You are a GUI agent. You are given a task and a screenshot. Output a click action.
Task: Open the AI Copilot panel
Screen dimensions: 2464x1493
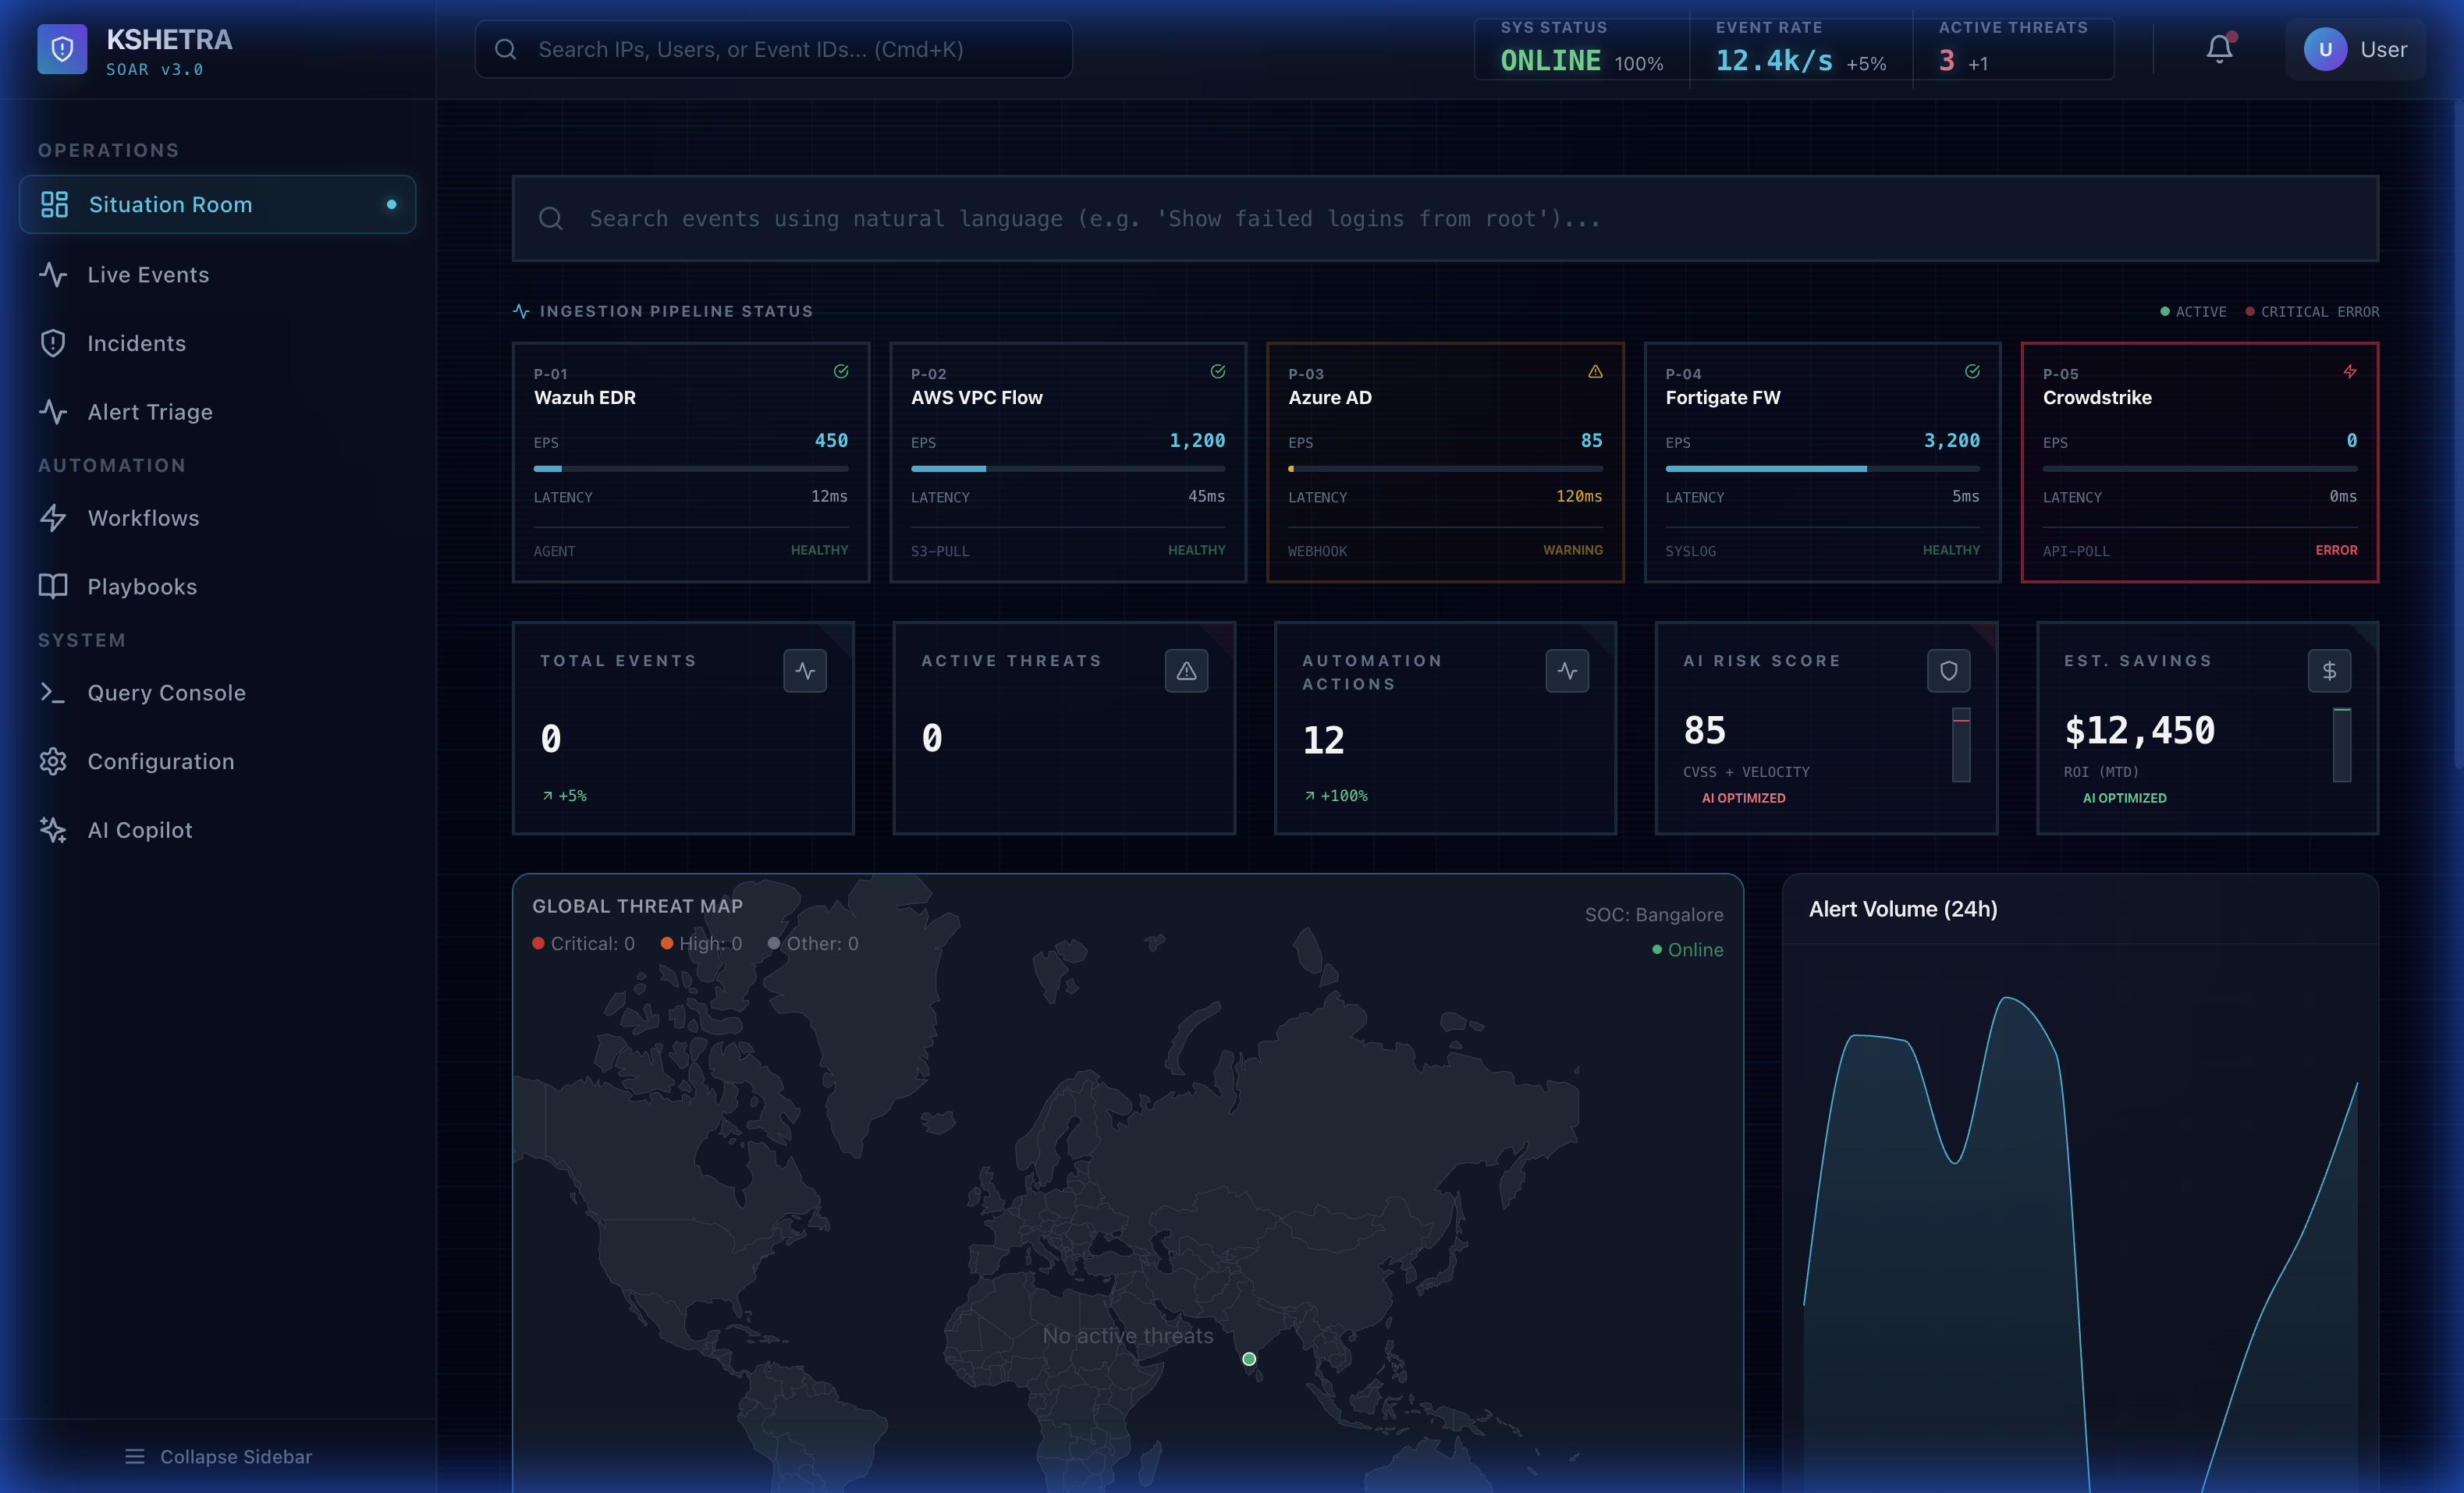tap(139, 829)
